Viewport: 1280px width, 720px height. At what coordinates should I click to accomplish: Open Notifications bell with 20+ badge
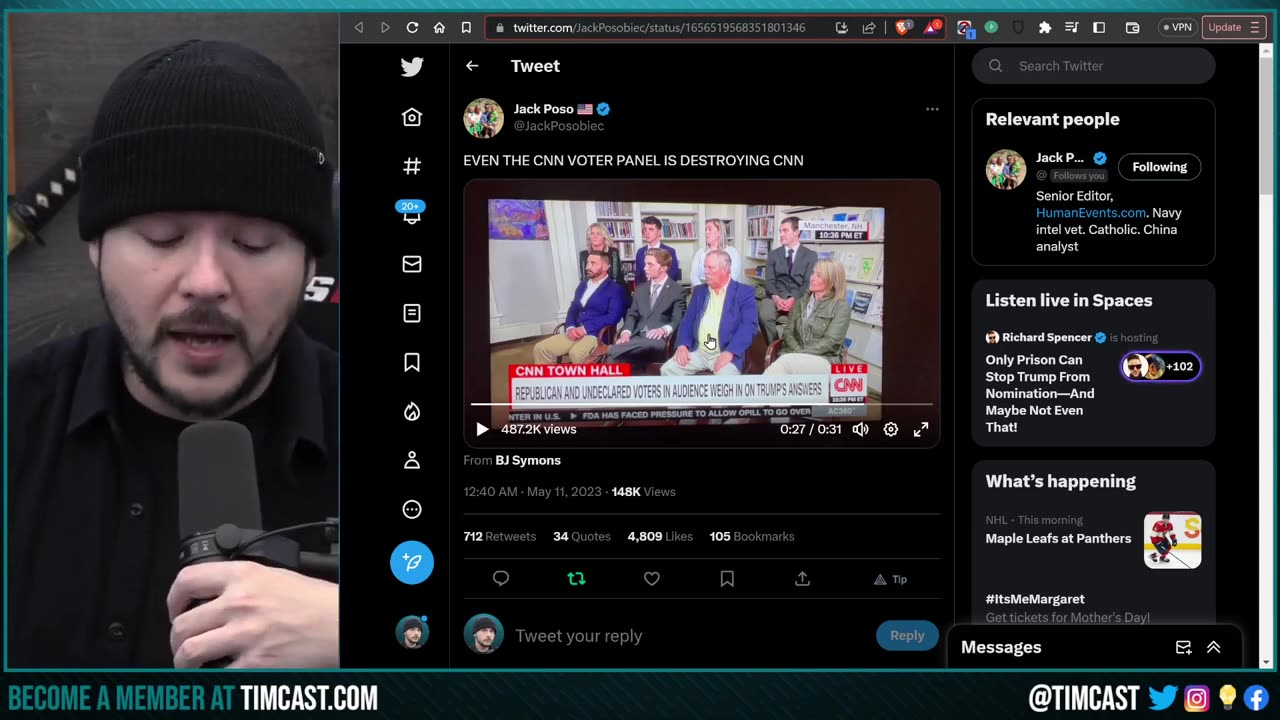412,213
